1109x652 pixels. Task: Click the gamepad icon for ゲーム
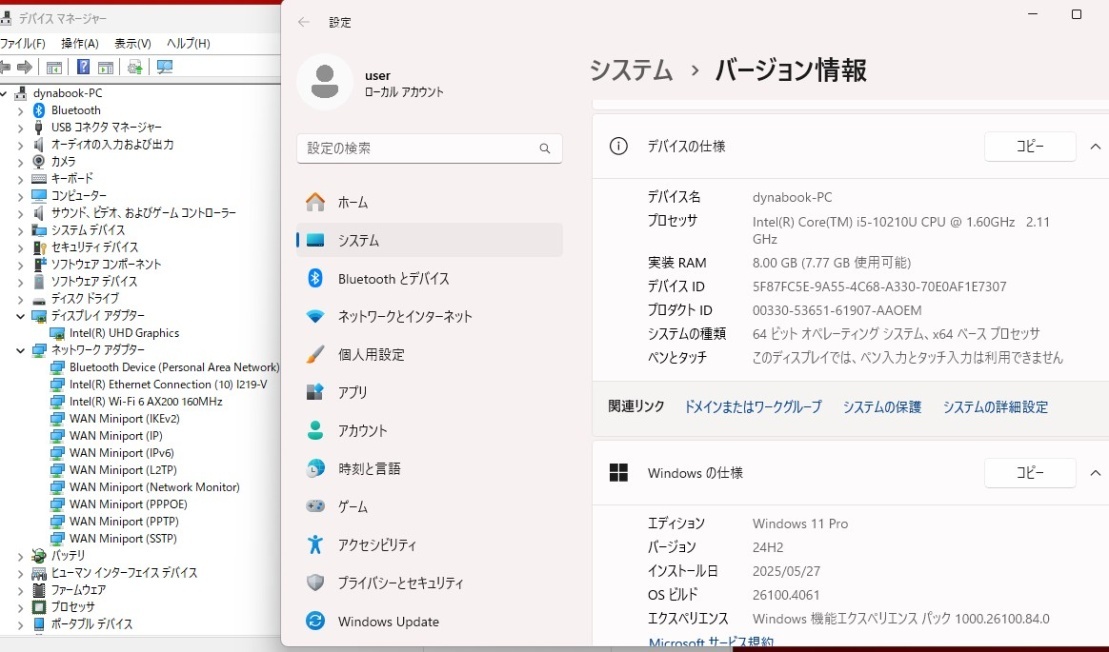(315, 506)
